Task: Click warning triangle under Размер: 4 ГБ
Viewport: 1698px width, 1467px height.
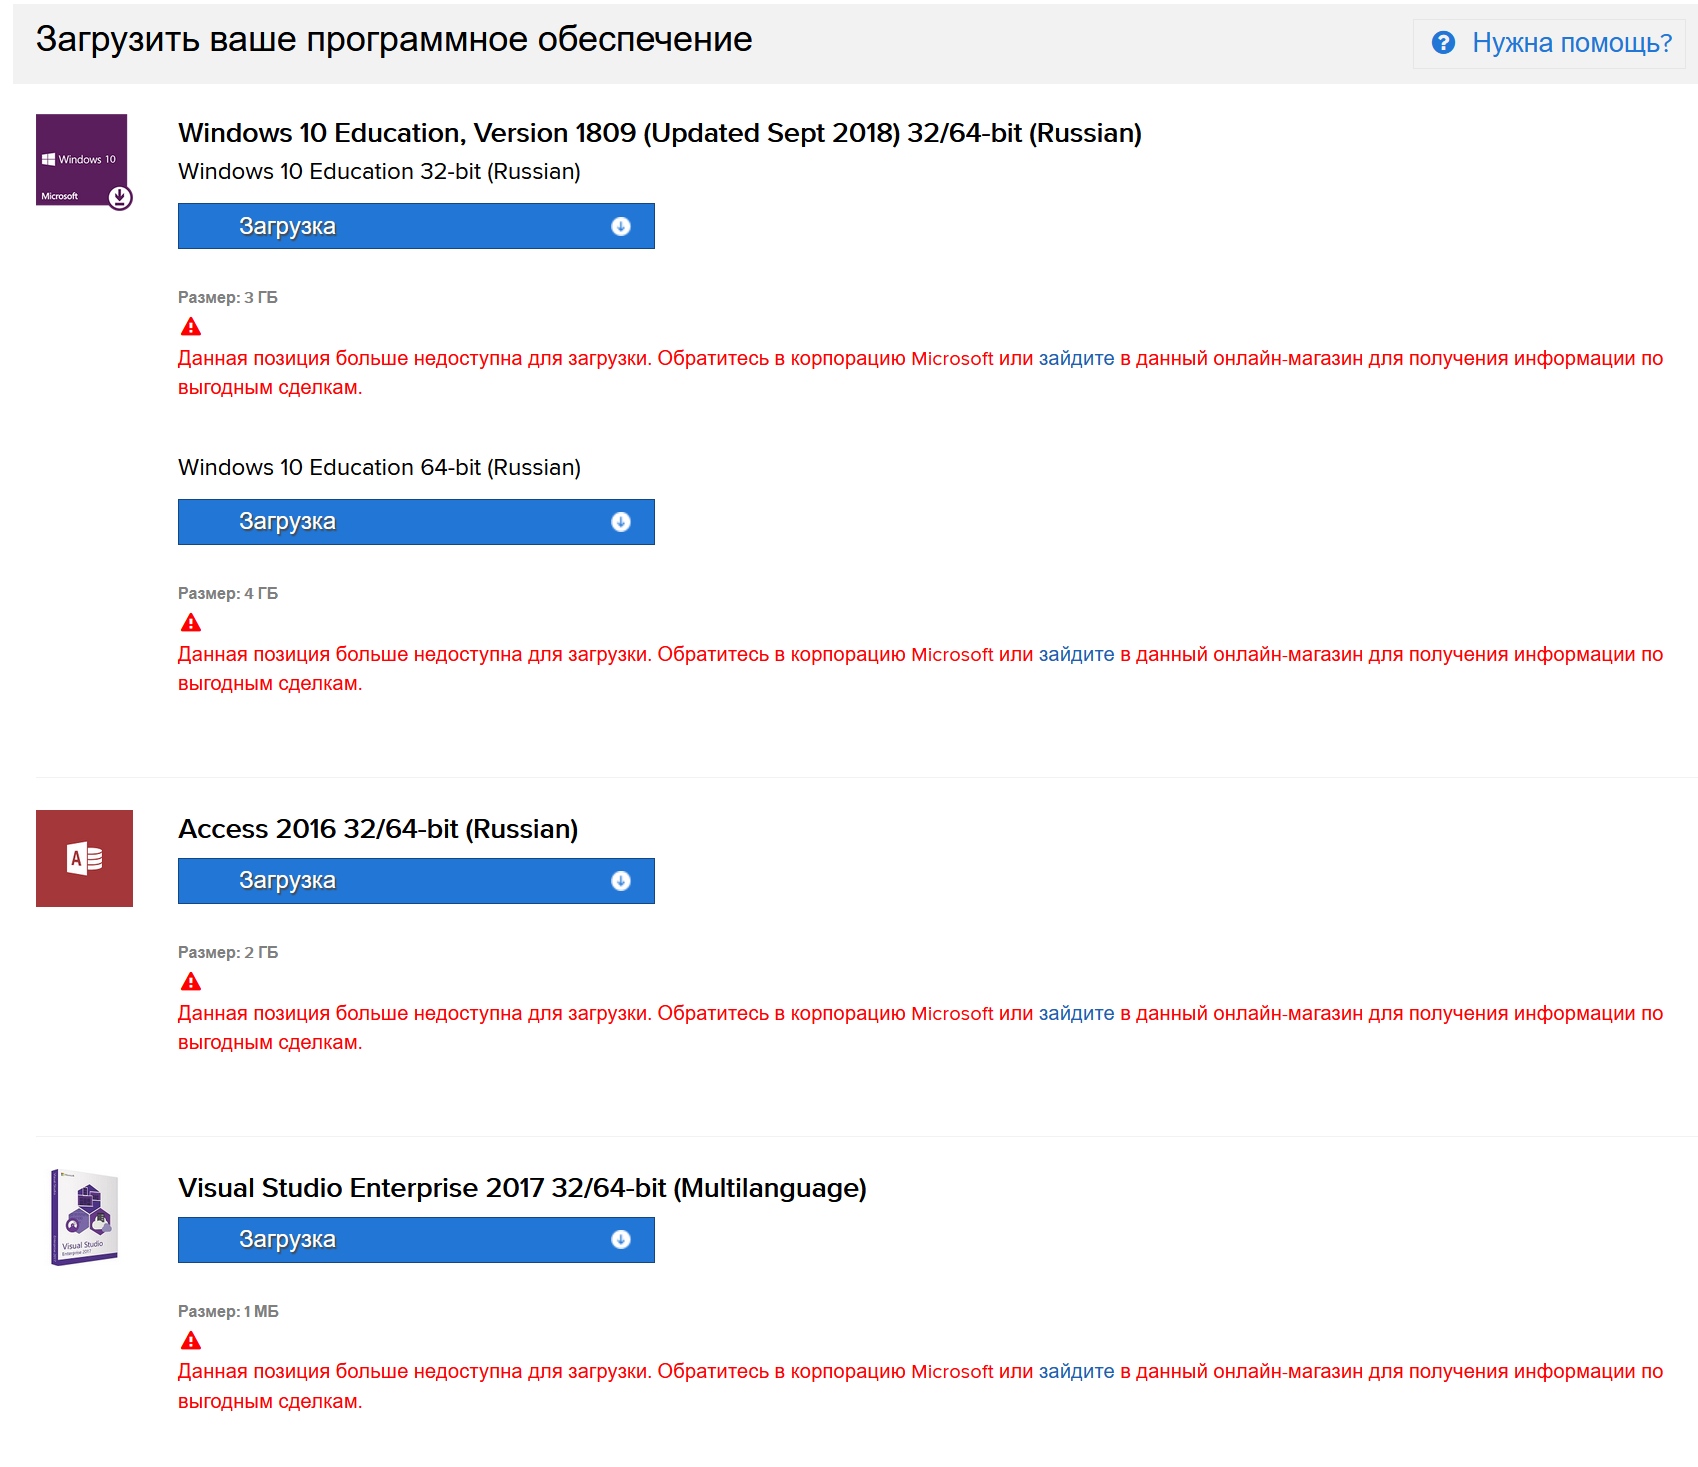Action: [191, 623]
